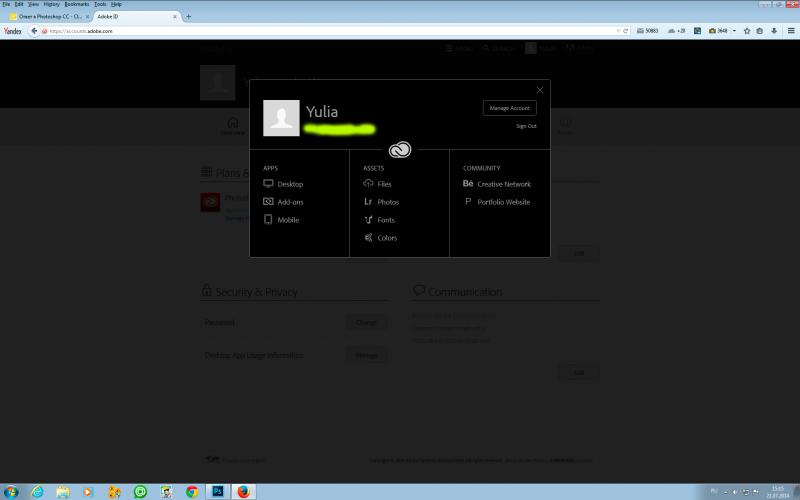Open the Windows Start menu
800x500 pixels.
click(11, 492)
